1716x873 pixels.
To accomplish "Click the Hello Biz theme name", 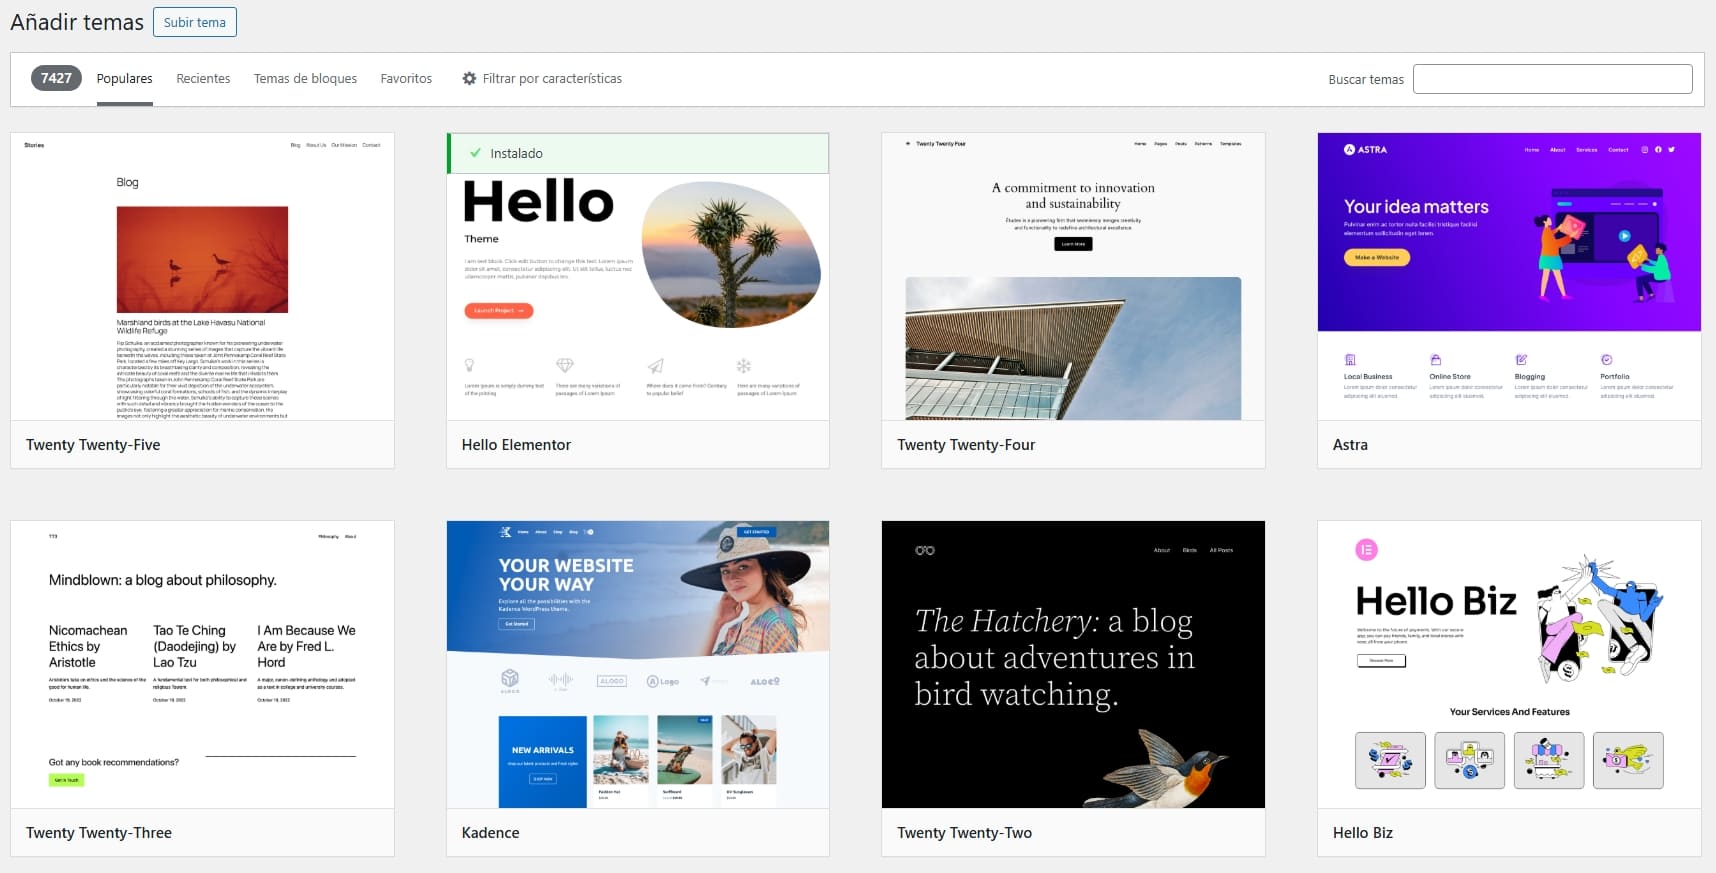I will (x=1362, y=833).
